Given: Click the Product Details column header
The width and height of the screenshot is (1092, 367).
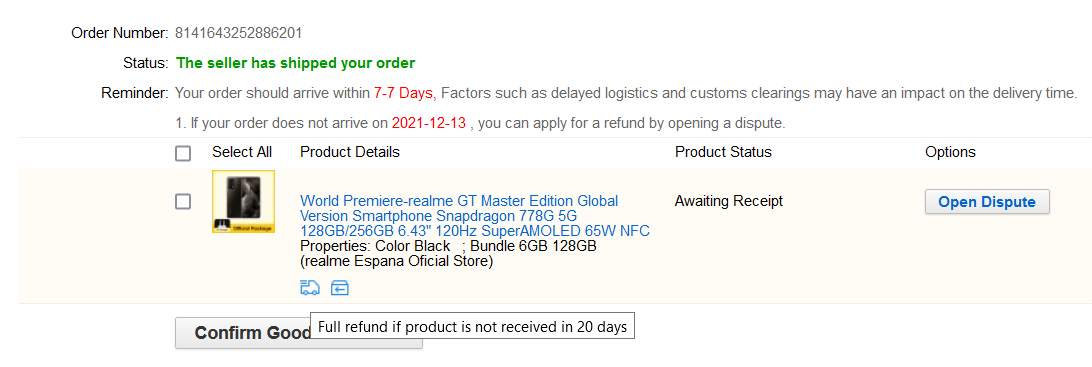Looking at the screenshot, I should pyautogui.click(x=350, y=152).
